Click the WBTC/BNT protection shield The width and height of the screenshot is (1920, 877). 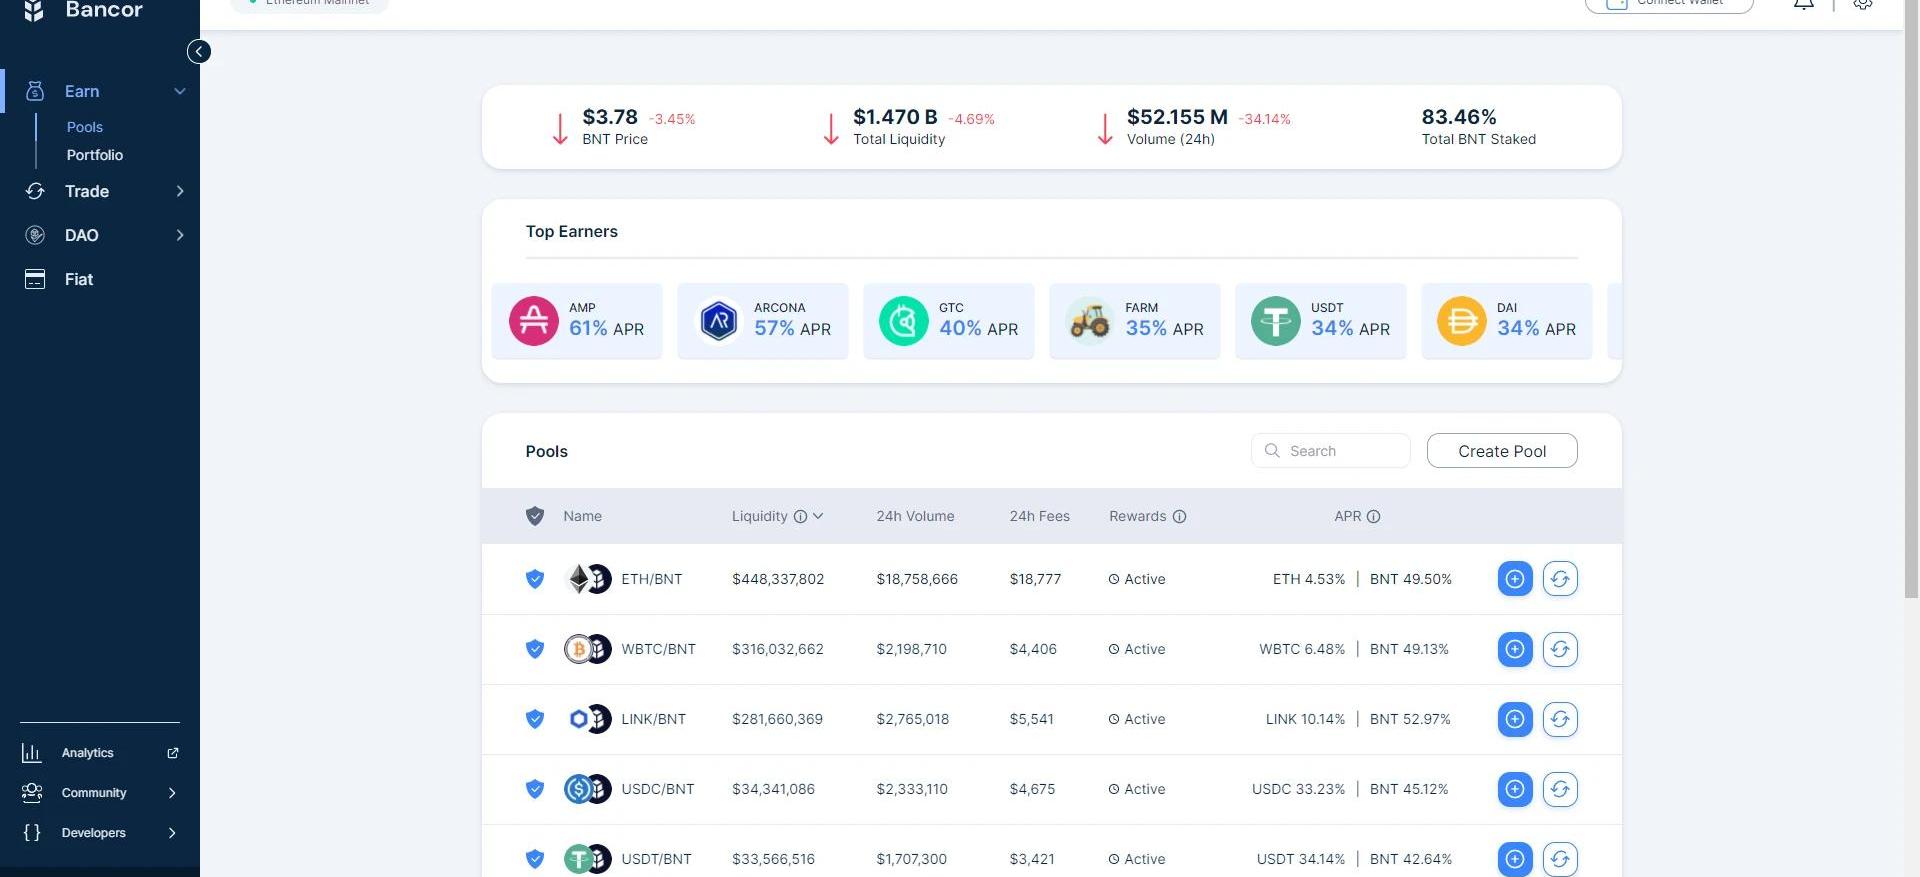pyautogui.click(x=535, y=649)
